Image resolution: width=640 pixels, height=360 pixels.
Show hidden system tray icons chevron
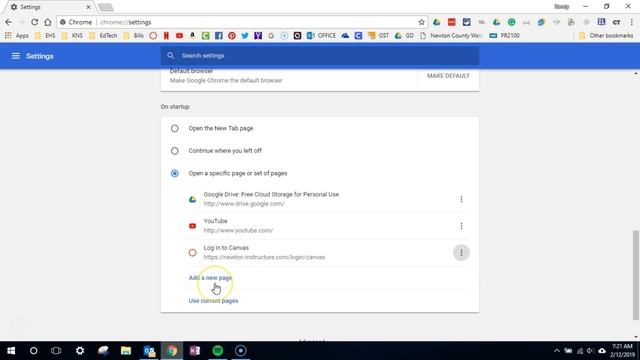pos(557,351)
